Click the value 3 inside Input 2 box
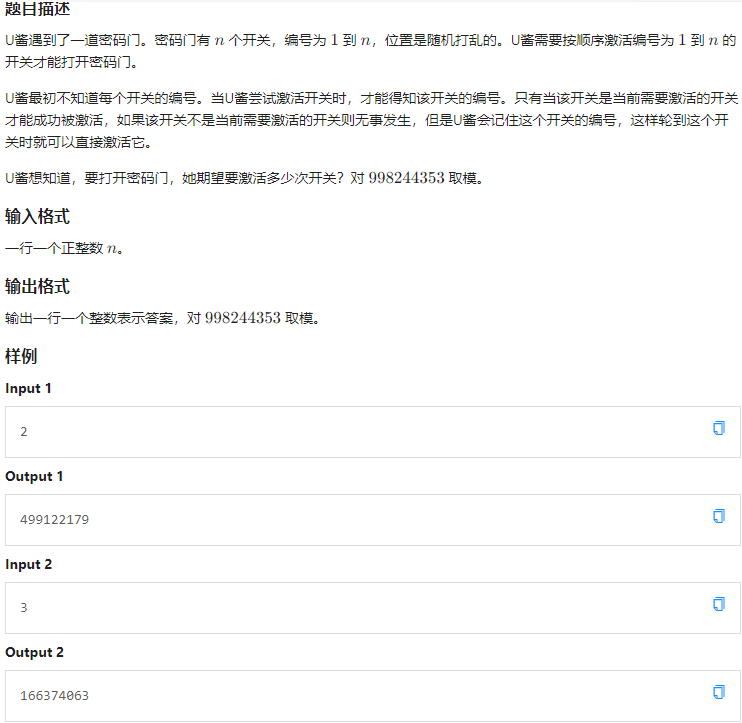742x723 pixels. pos(24,608)
